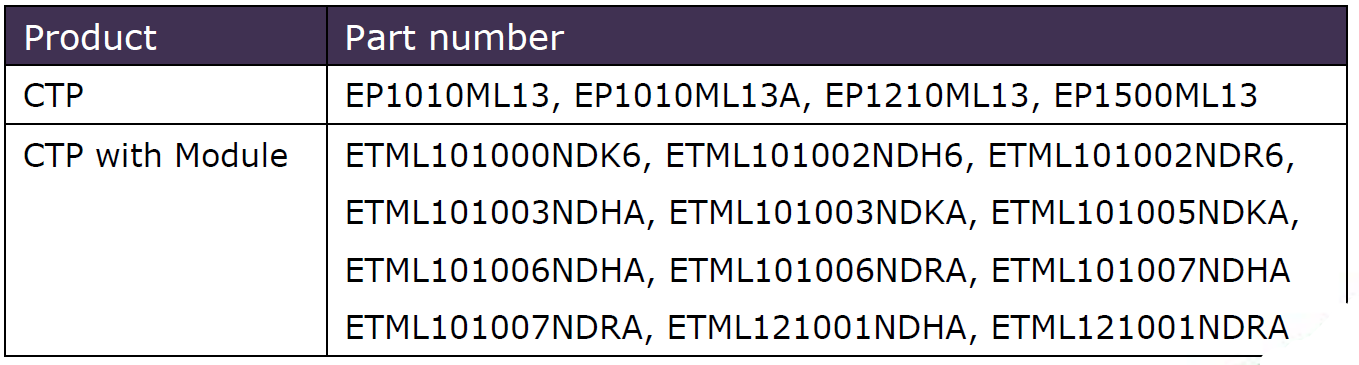Viewport: 1359px width, 365px height.
Task: Click part number ETML101007NDRA
Action: pos(497,327)
